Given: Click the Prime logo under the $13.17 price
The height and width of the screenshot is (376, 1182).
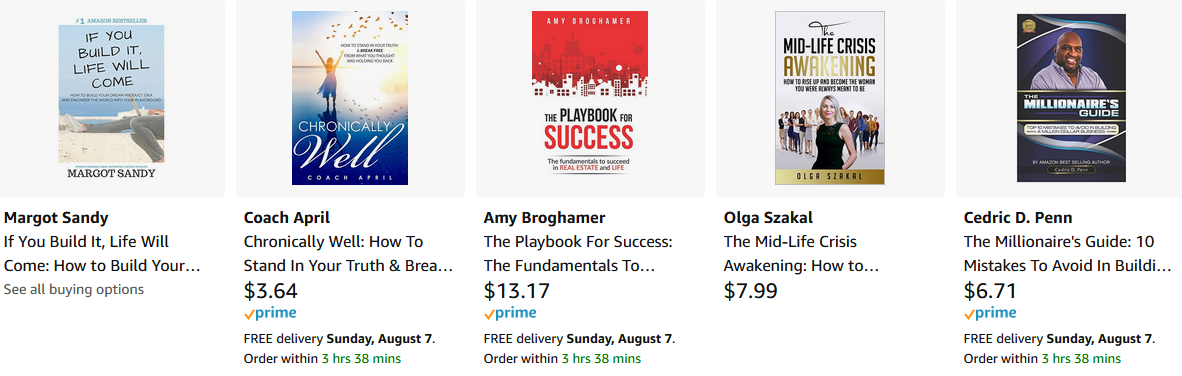Looking at the screenshot, I should (510, 313).
